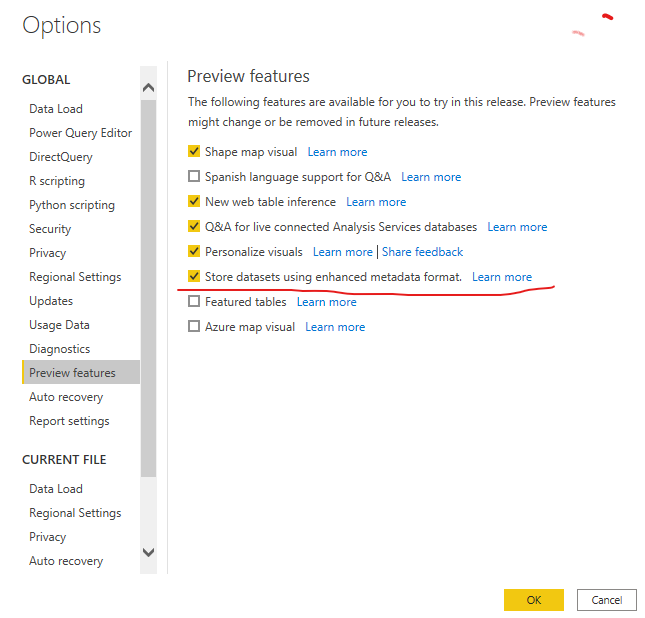Toggle New web table inference checkbox
Screen dimensions: 645x618
click(194, 201)
